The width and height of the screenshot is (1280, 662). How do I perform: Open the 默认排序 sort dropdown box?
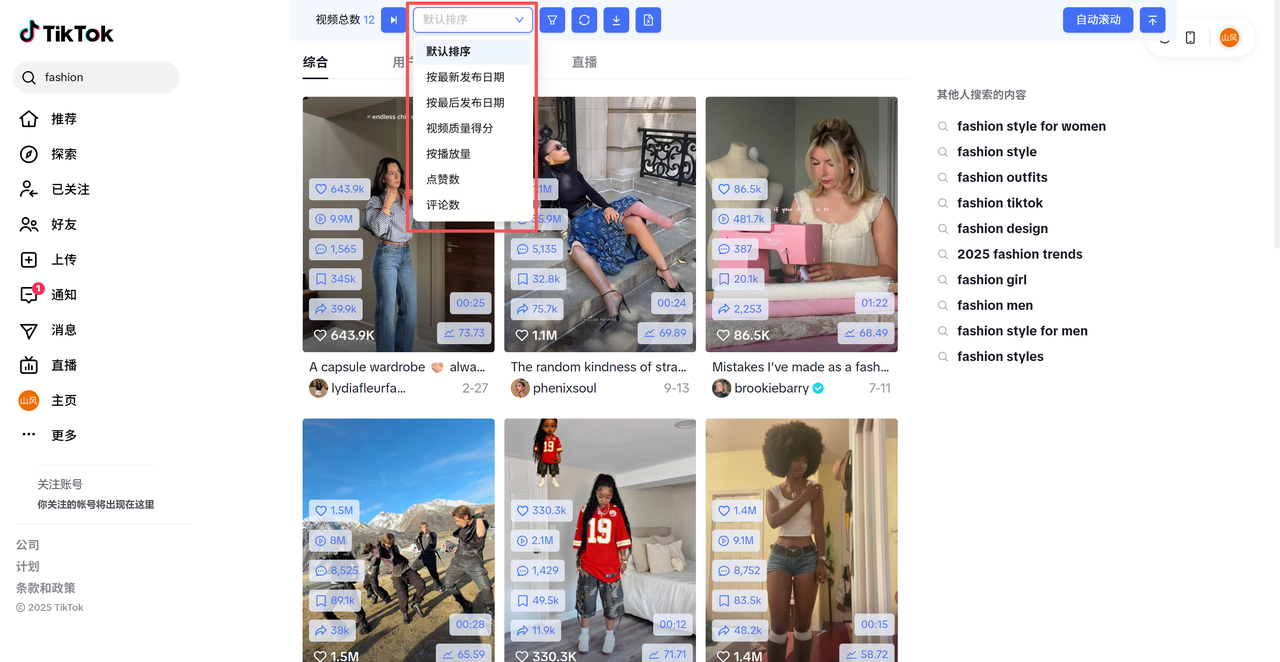pyautogui.click(x=472, y=20)
